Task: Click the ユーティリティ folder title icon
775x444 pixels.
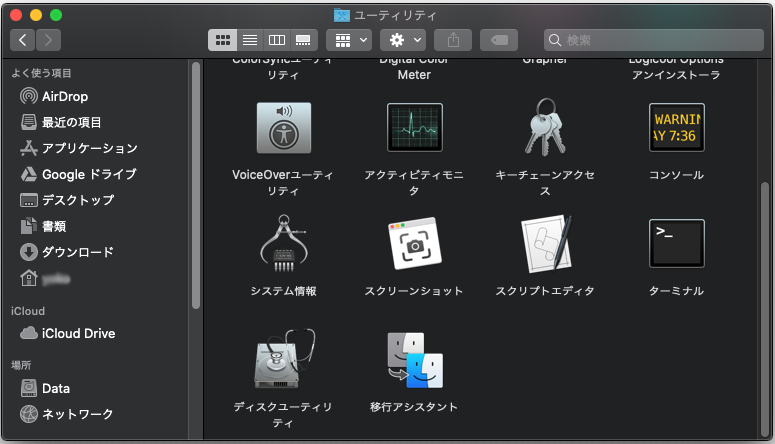Action: point(342,15)
